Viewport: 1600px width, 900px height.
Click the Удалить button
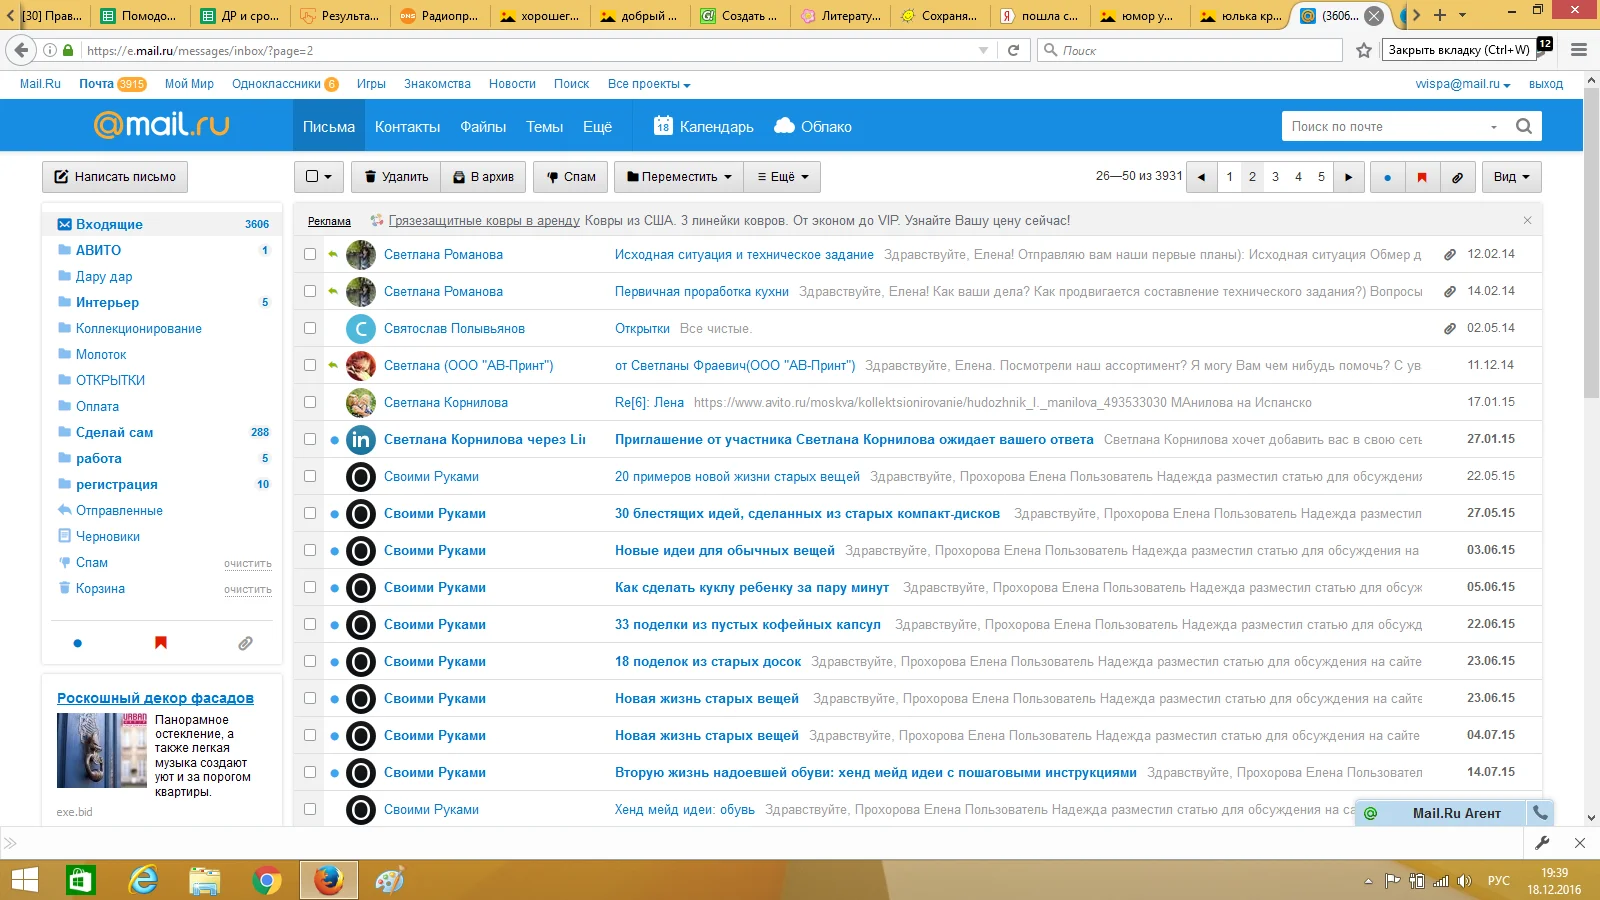(396, 177)
